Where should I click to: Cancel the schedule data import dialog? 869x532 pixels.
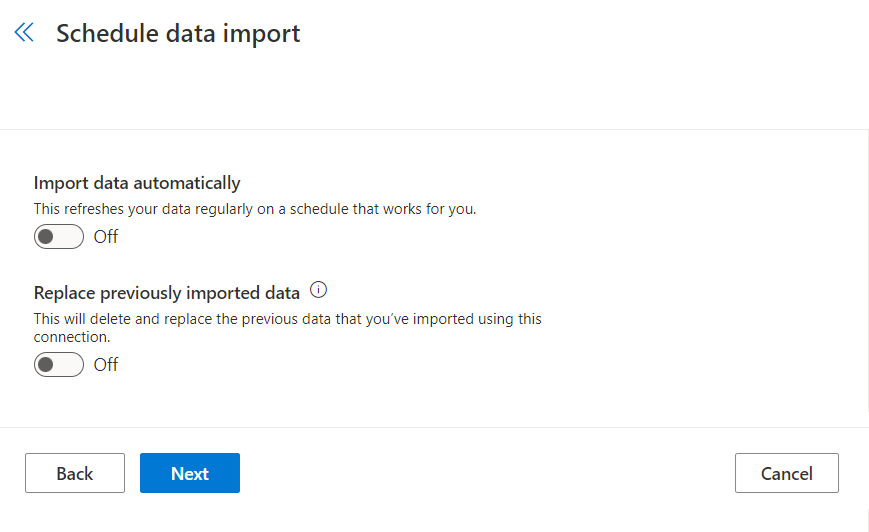click(x=786, y=473)
